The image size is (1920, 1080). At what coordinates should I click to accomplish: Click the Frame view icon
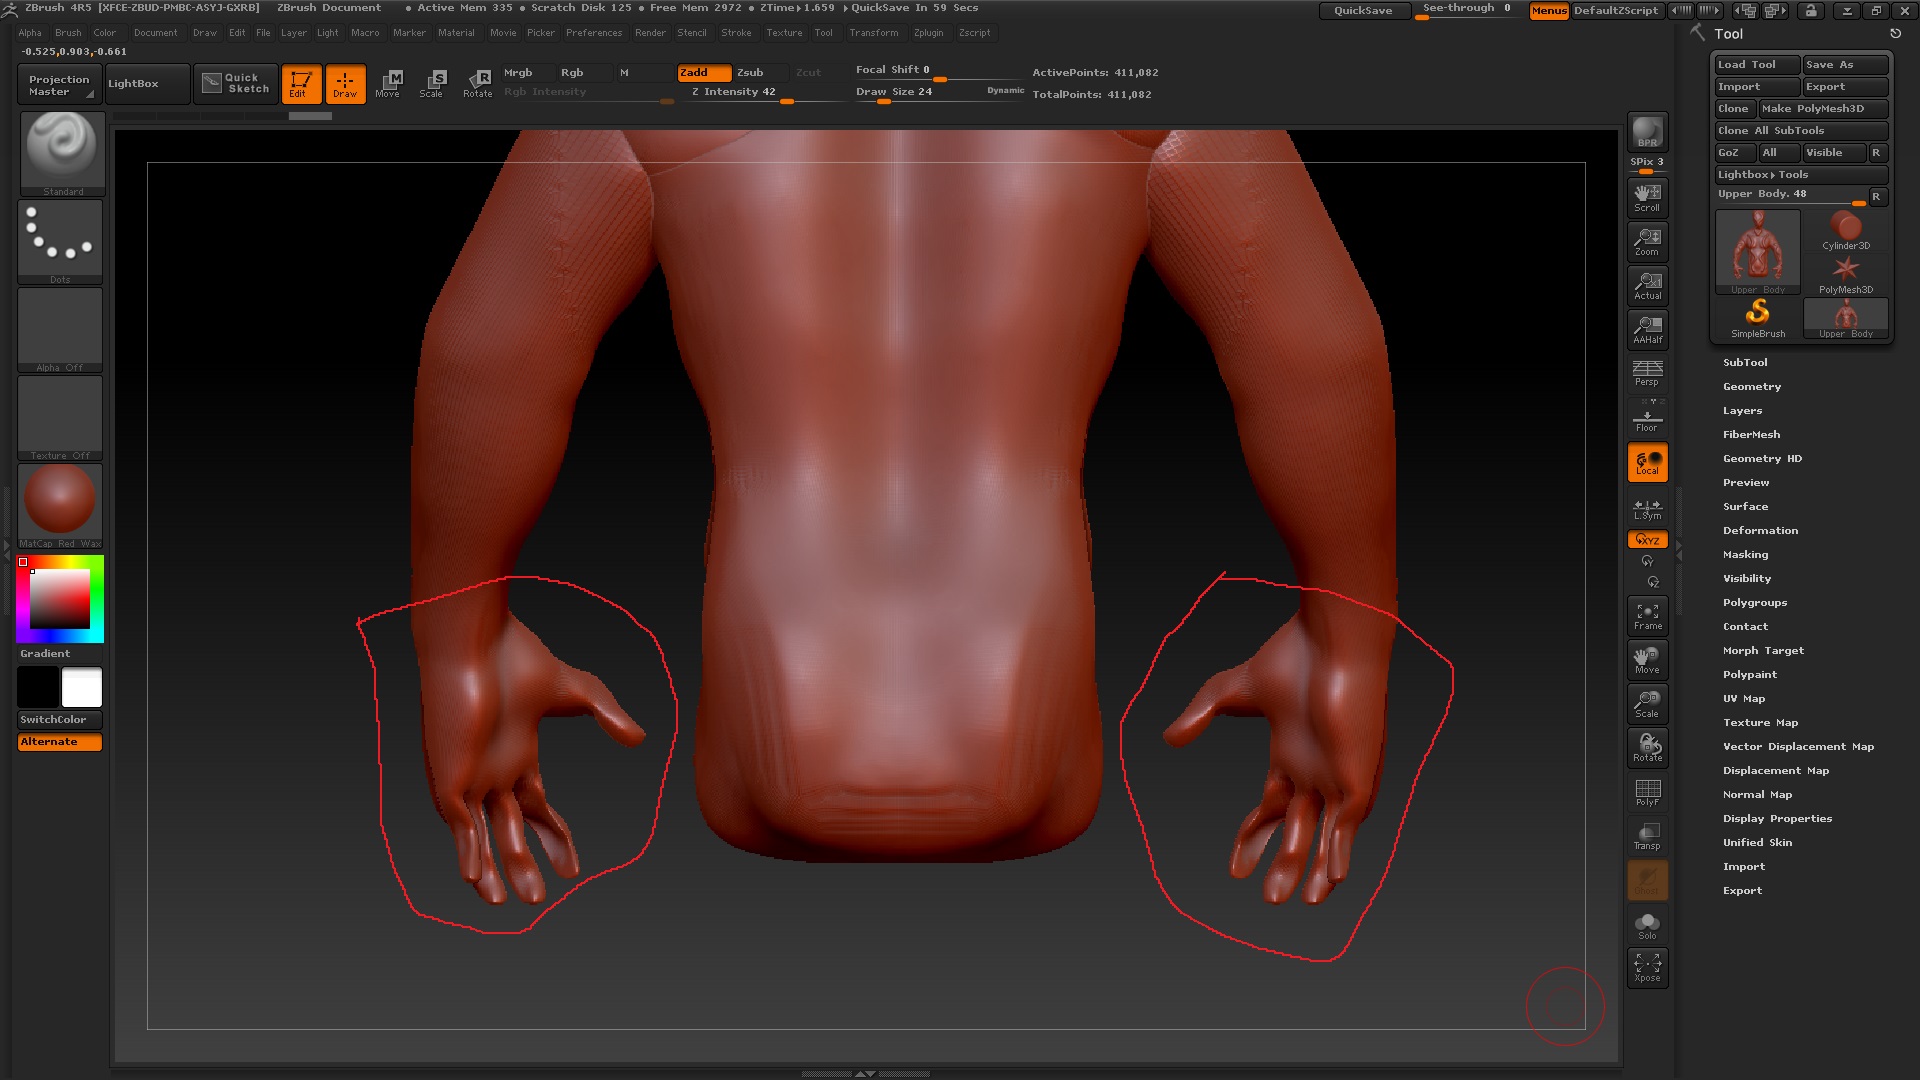pos(1647,616)
